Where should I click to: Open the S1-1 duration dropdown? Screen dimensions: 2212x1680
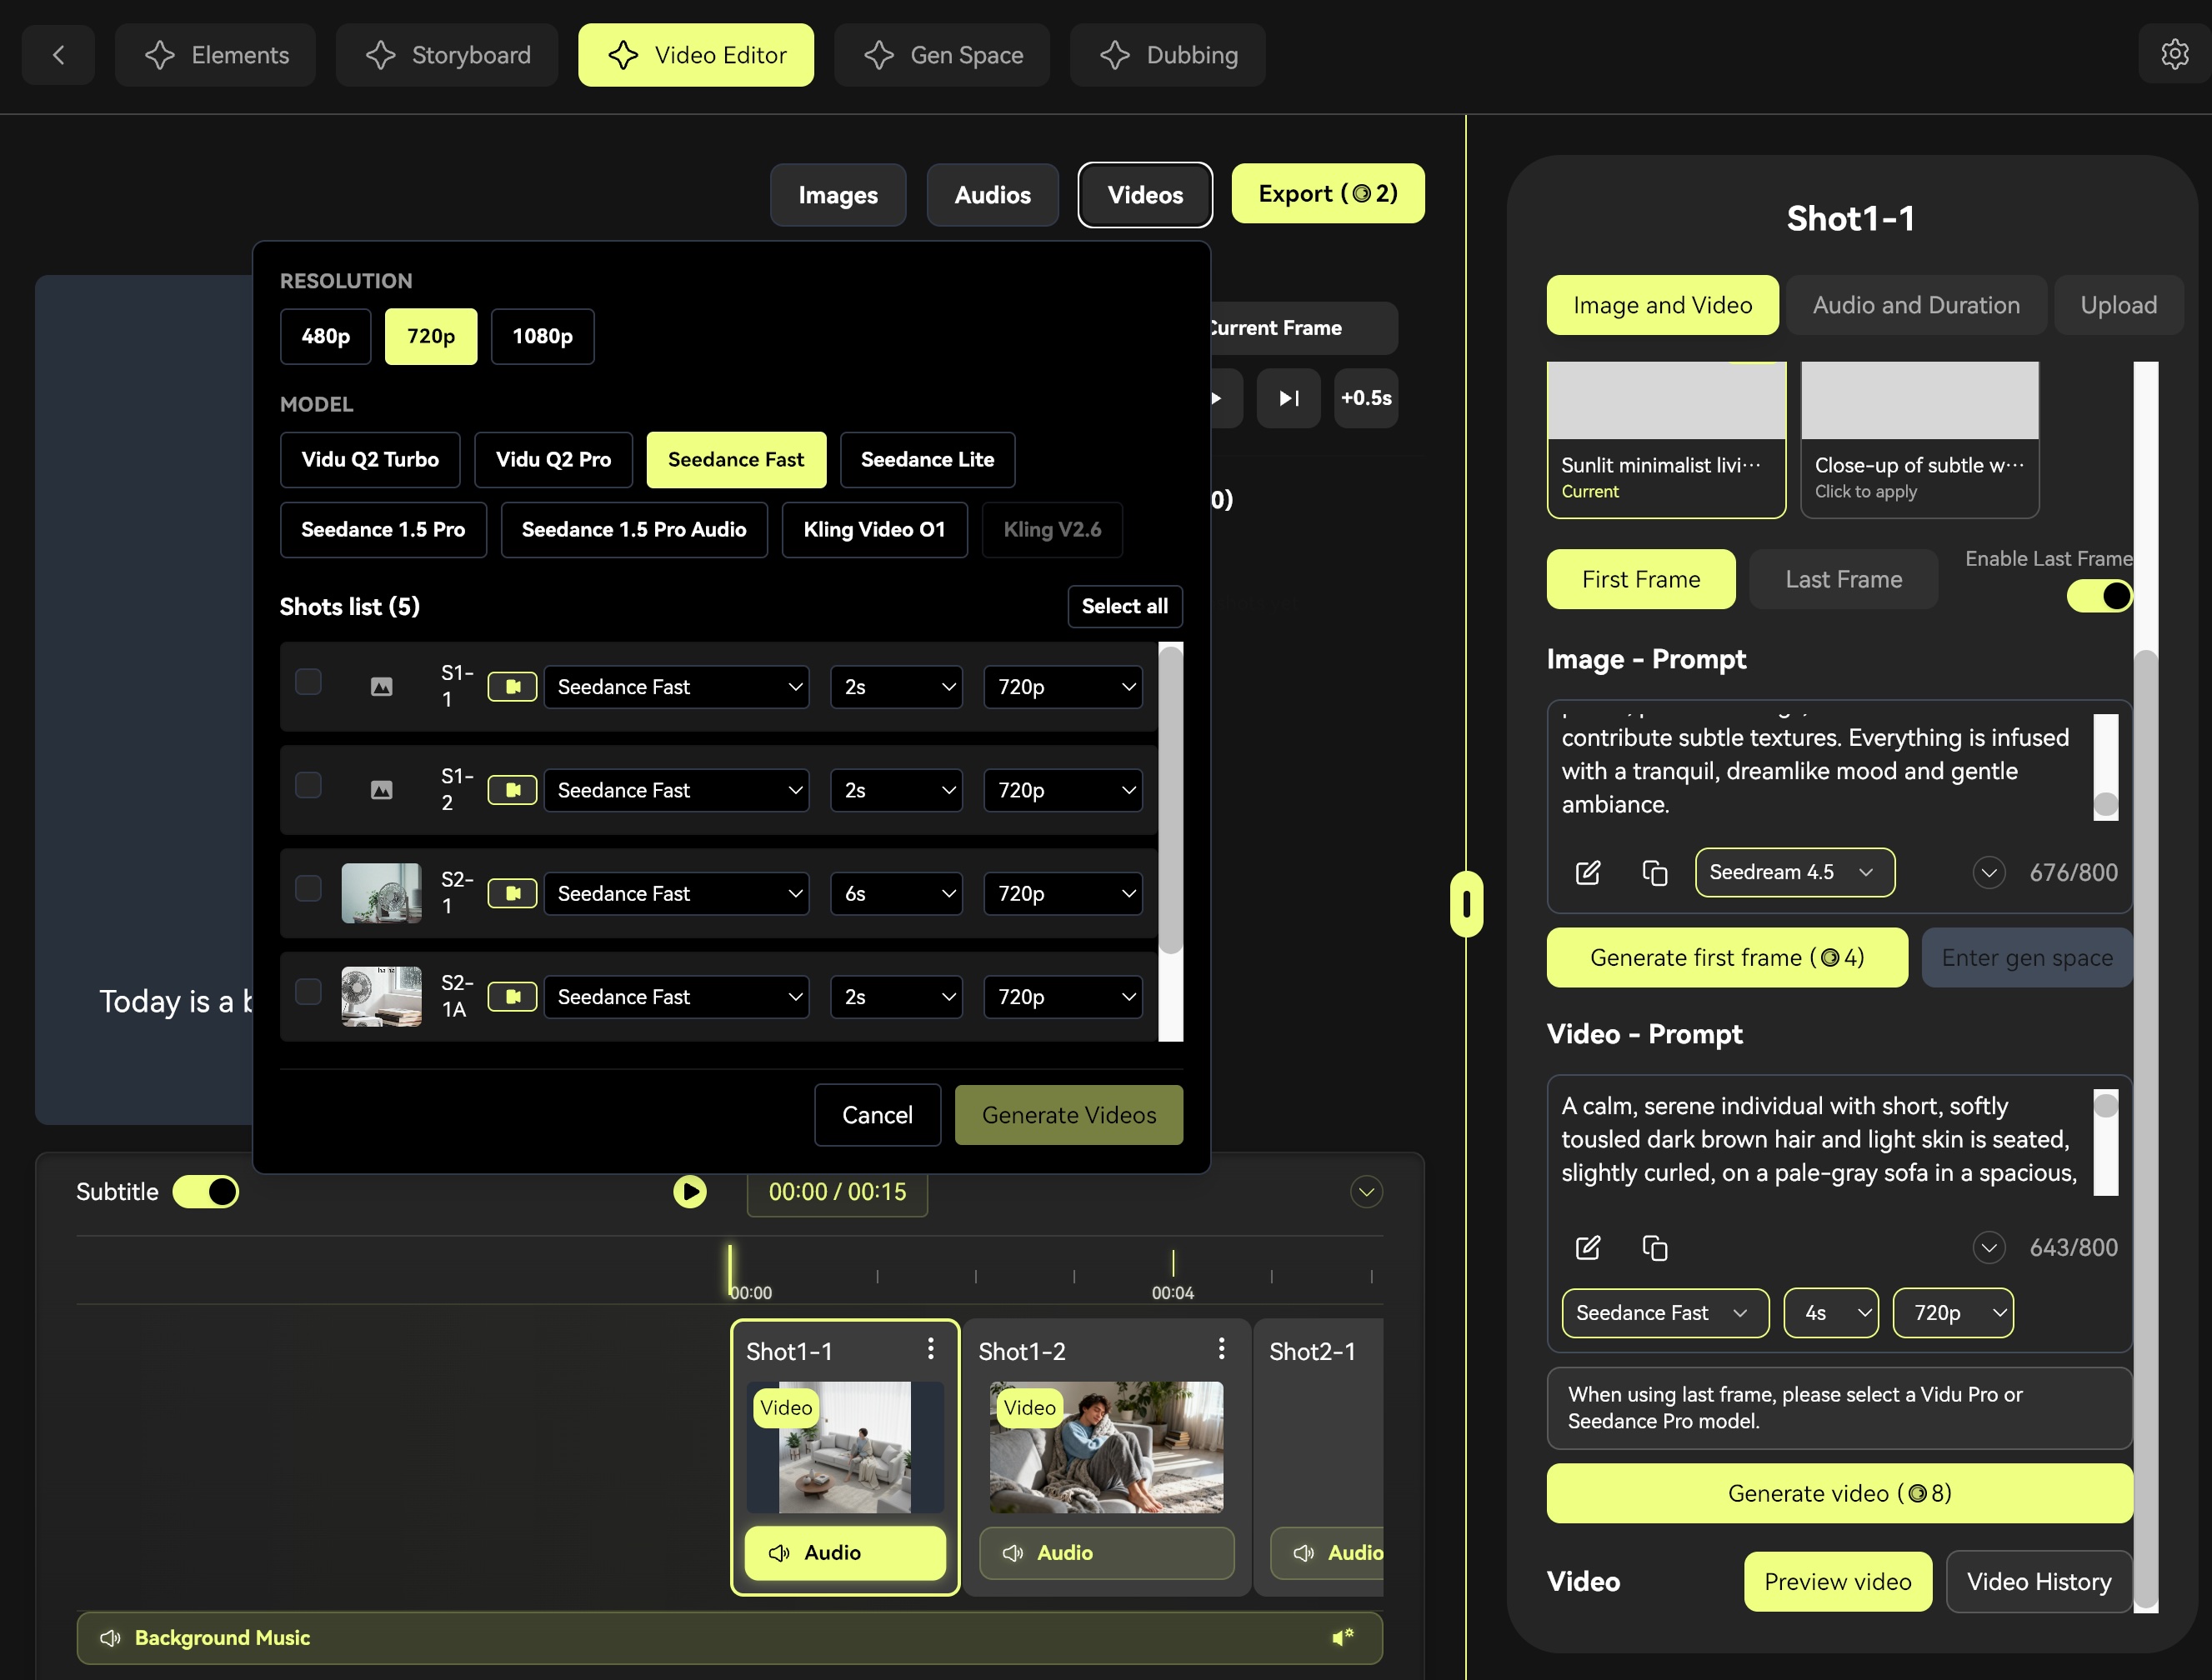pyautogui.click(x=897, y=687)
